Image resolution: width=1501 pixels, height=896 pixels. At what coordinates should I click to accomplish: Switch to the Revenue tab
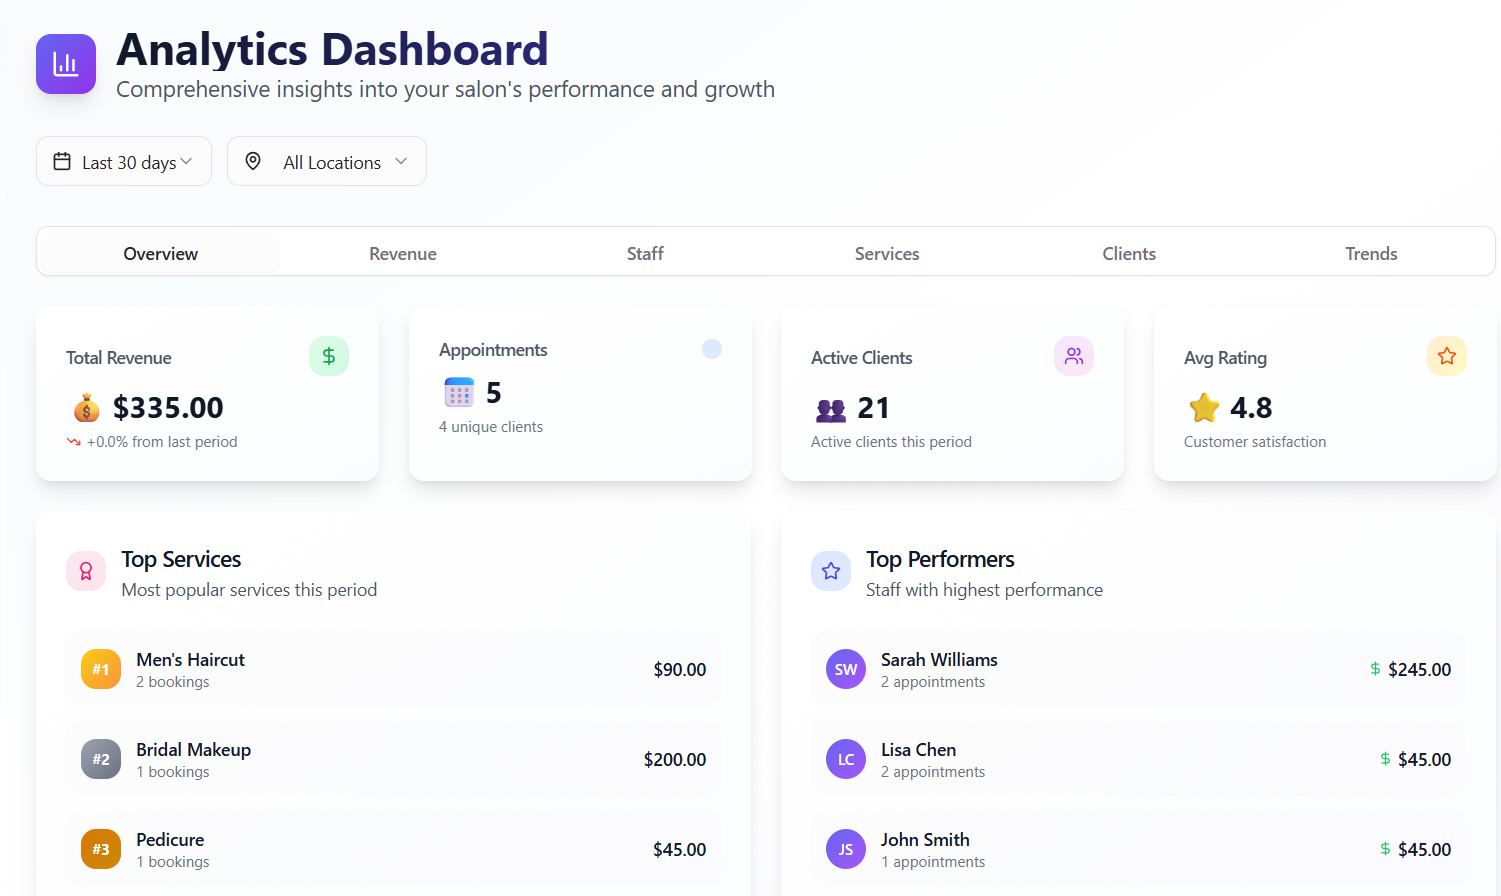coord(402,253)
